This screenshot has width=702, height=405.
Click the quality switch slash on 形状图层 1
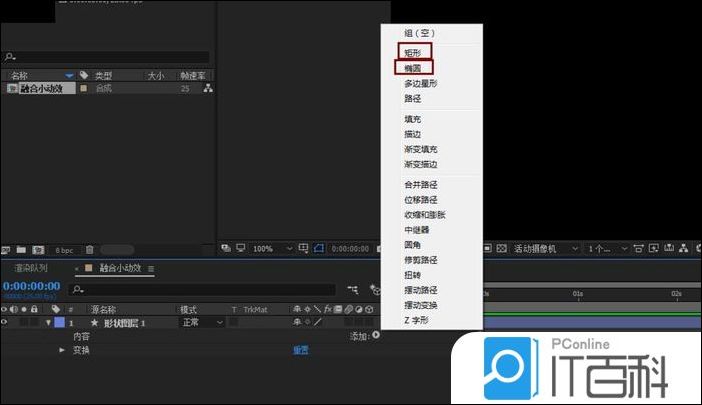318,322
